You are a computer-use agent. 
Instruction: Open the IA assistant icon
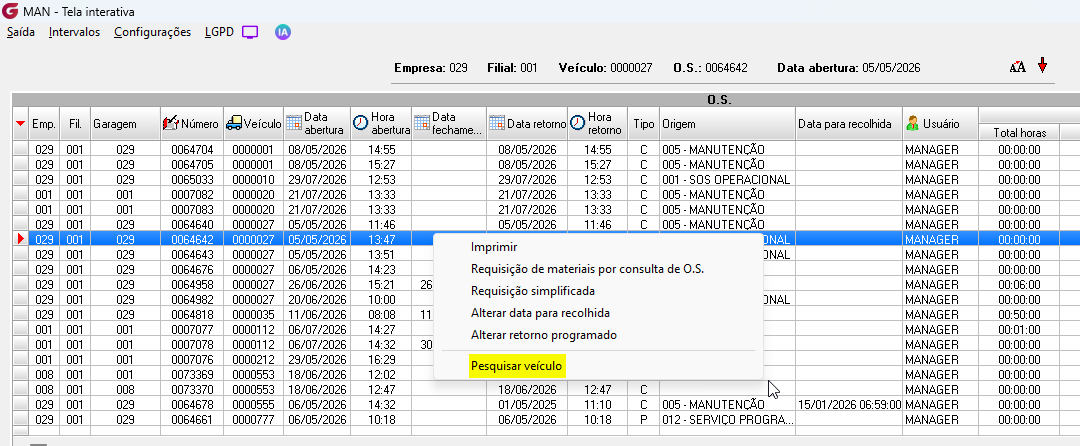click(282, 32)
